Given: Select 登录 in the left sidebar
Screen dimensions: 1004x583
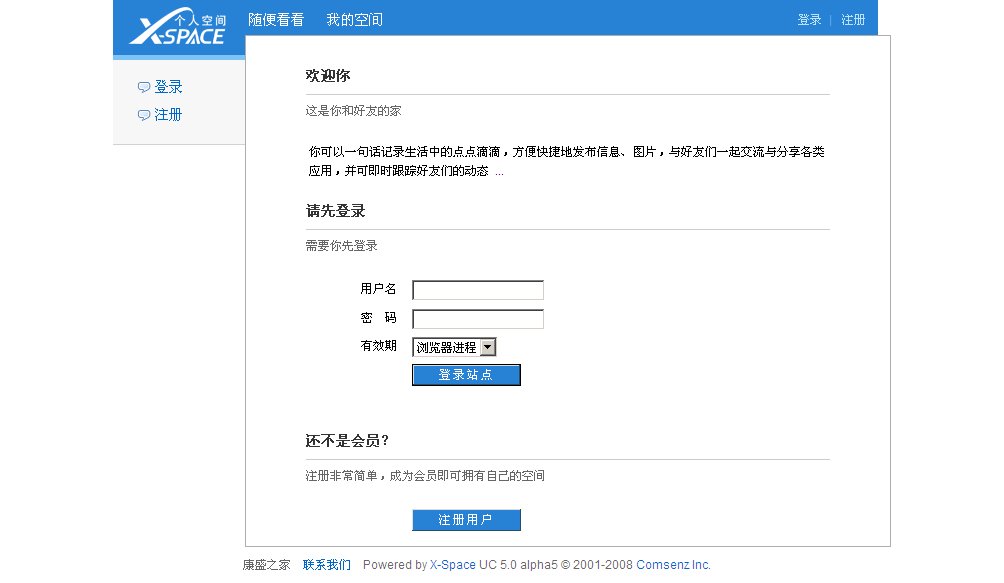Looking at the screenshot, I should click(x=168, y=86).
